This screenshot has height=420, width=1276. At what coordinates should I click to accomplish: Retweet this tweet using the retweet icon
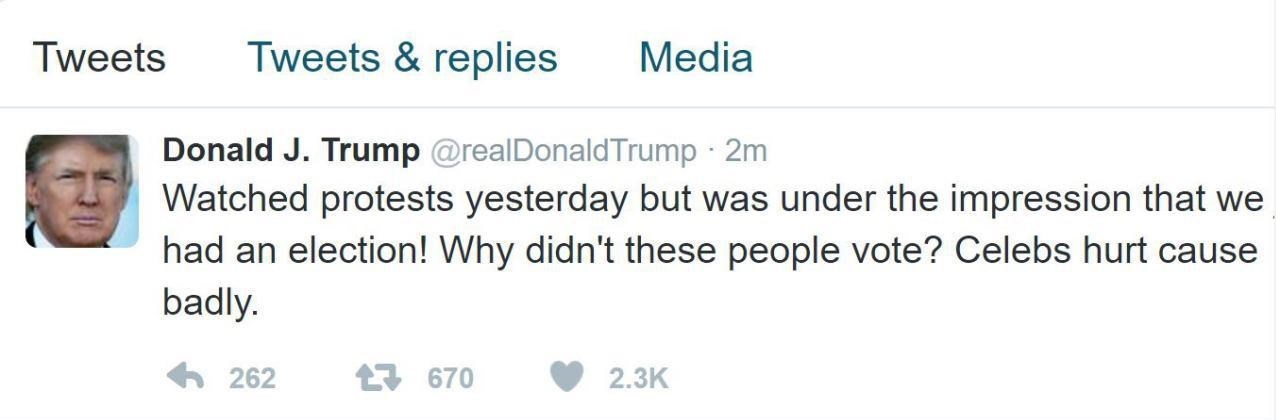(x=379, y=377)
